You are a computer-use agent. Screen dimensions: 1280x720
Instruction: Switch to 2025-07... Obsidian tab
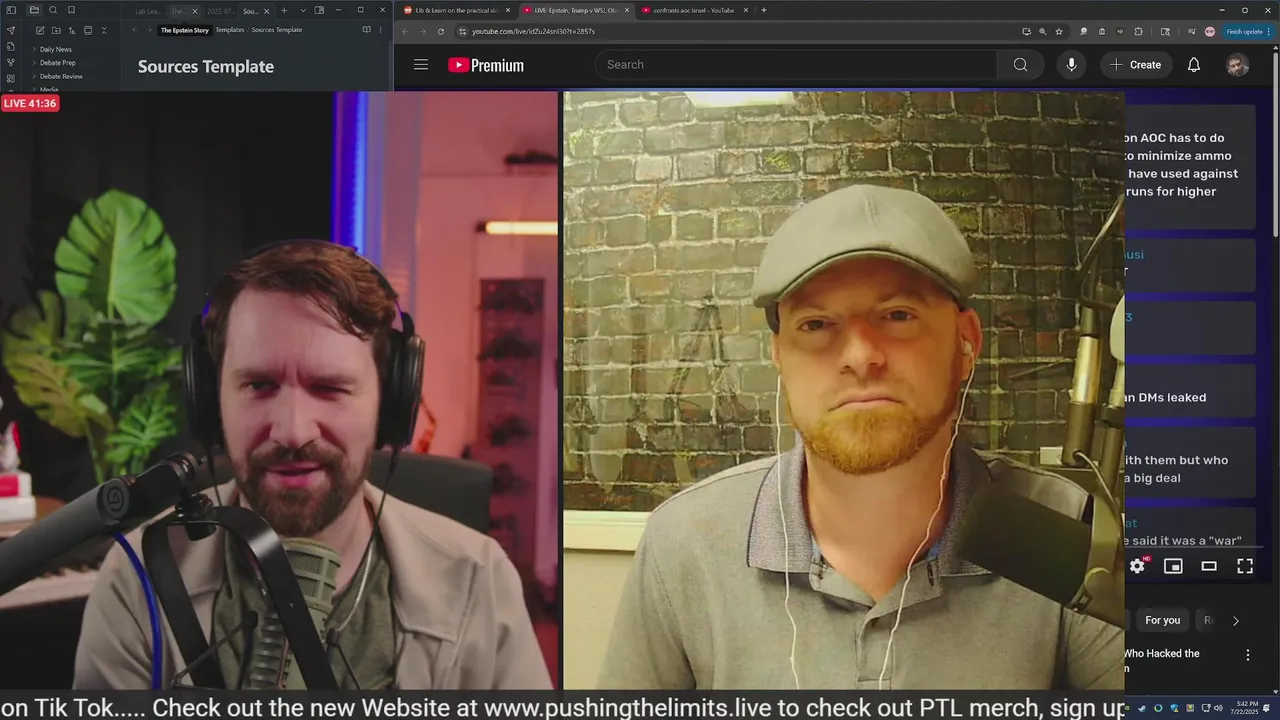[220, 11]
